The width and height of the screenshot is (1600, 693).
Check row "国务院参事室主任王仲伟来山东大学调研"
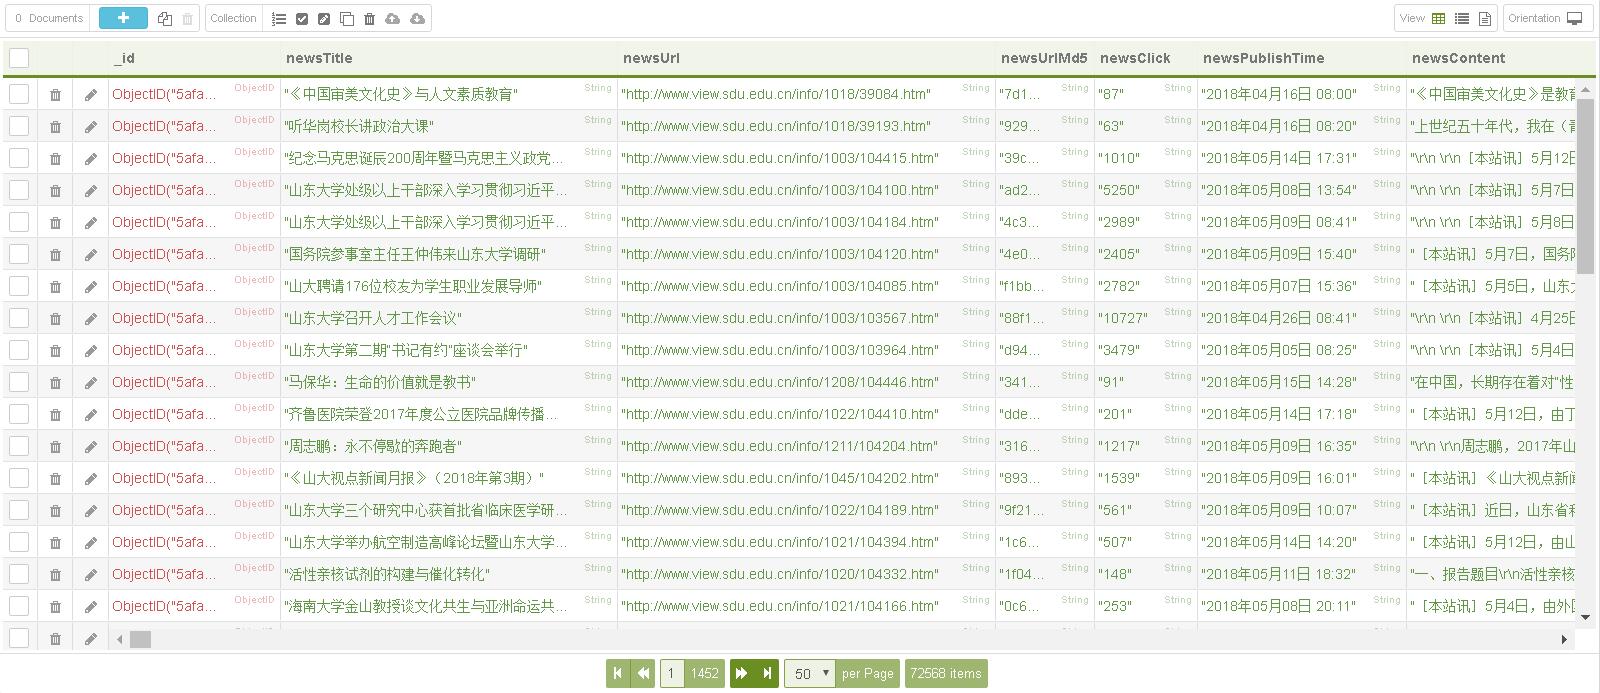click(19, 254)
